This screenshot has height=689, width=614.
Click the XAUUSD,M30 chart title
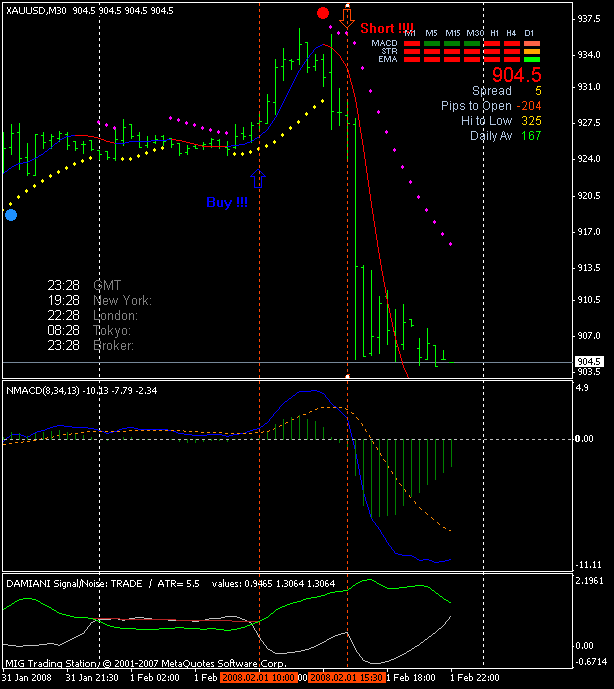(x=36, y=11)
